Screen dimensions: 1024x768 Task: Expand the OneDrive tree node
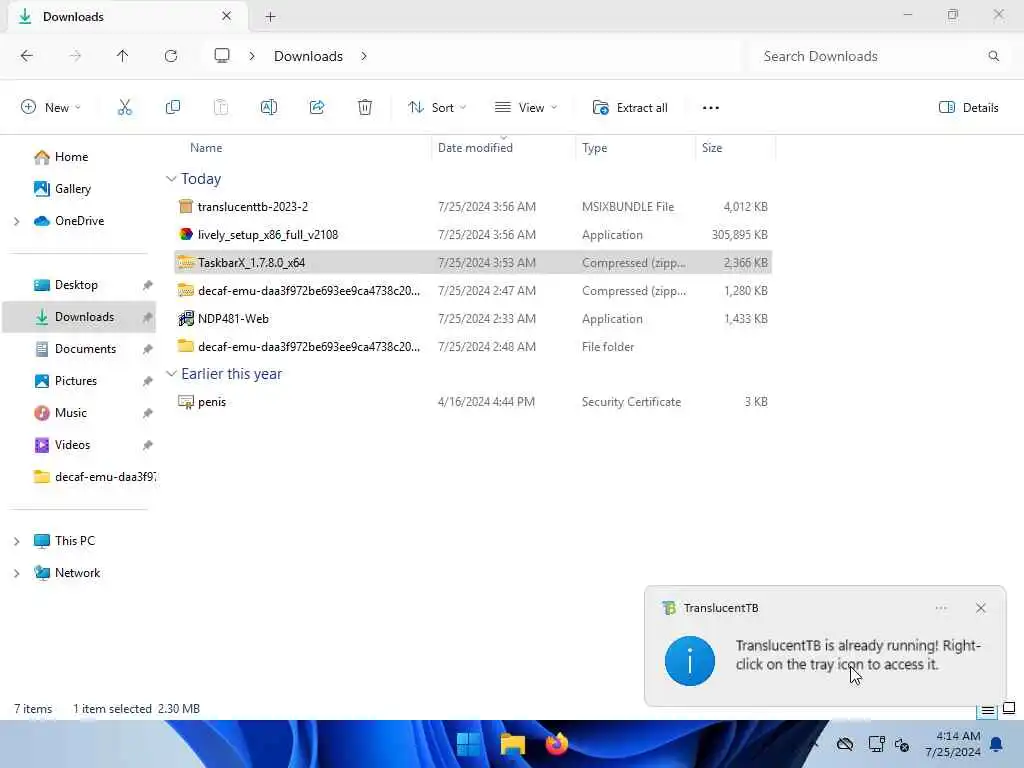pos(17,221)
